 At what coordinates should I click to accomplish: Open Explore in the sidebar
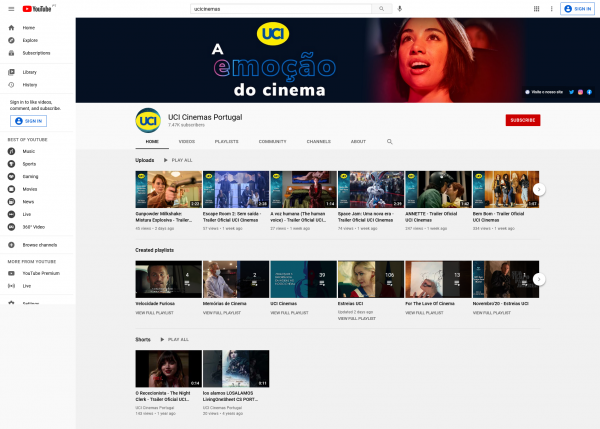click(x=30, y=40)
